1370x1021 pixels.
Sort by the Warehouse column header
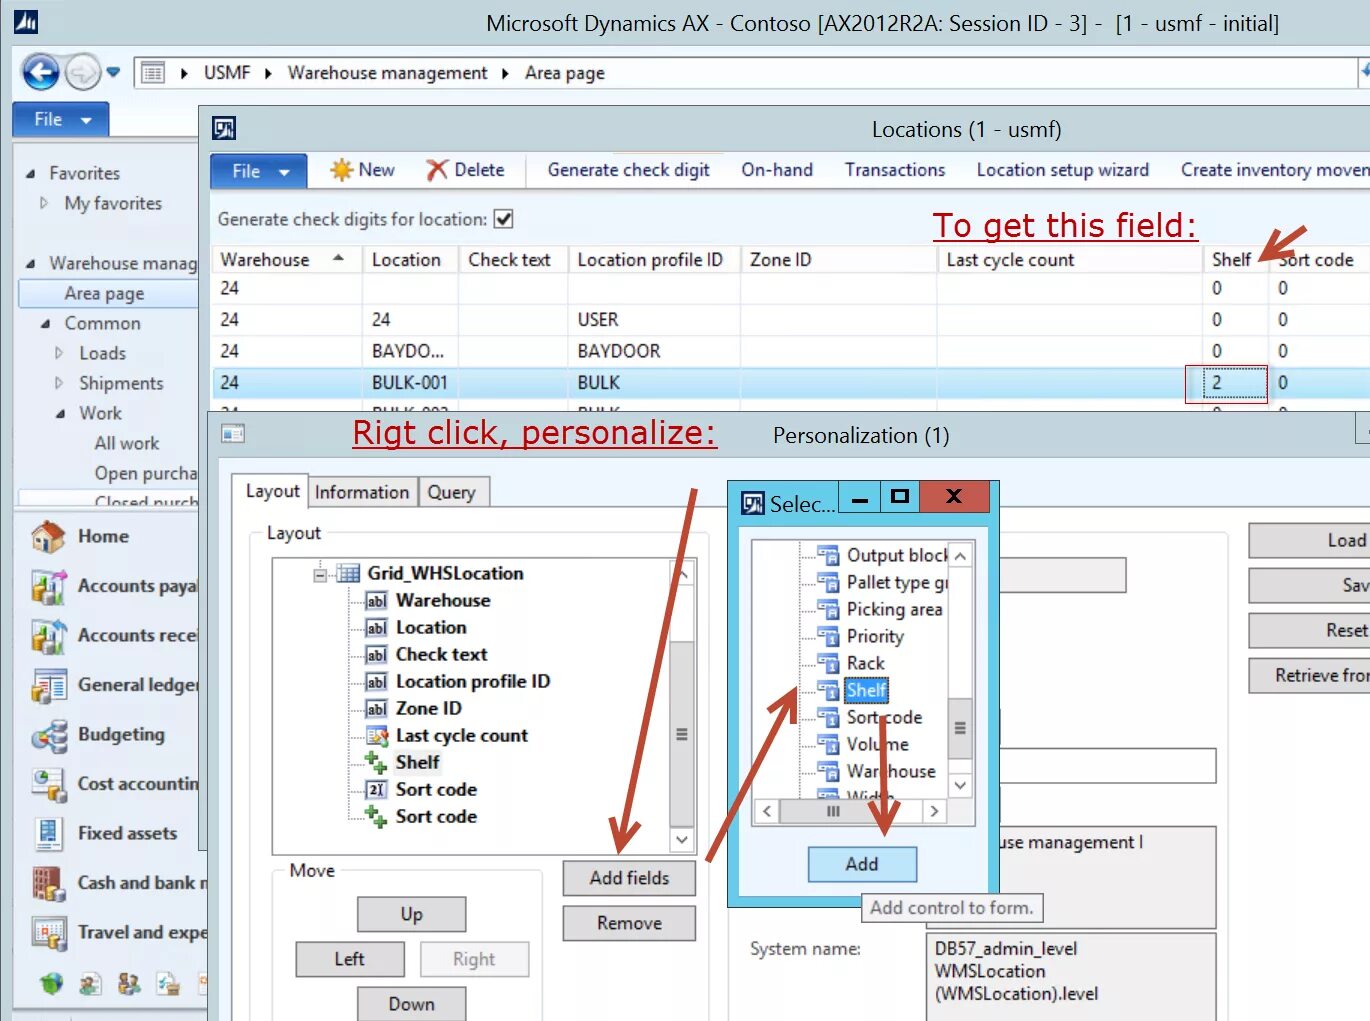click(x=286, y=260)
